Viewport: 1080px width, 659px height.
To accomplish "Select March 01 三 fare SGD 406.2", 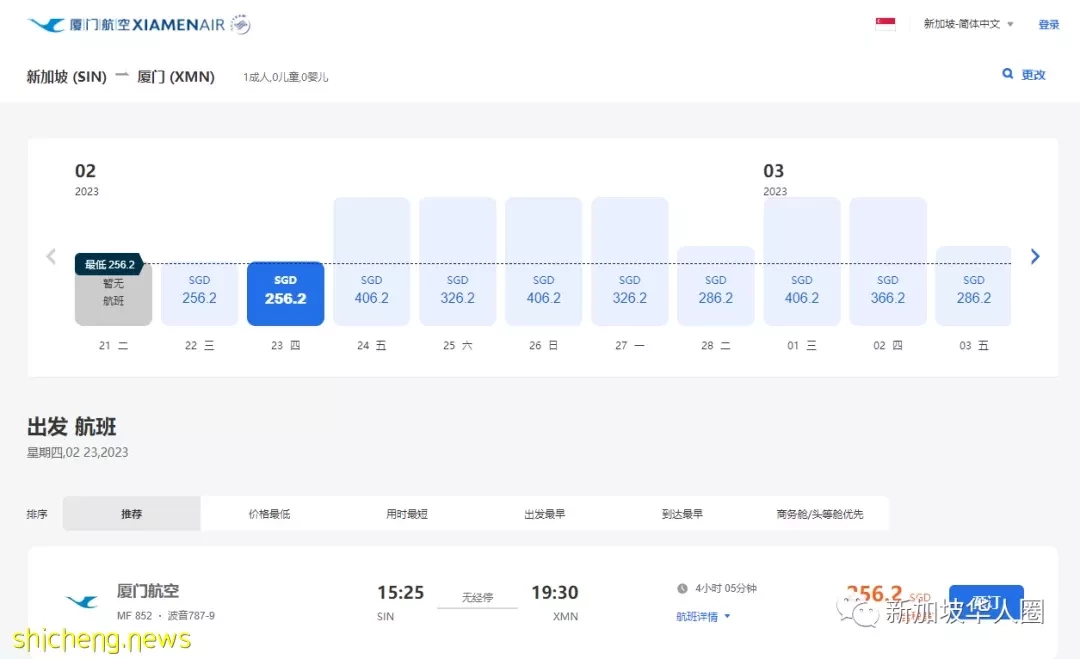I will tap(802, 262).
